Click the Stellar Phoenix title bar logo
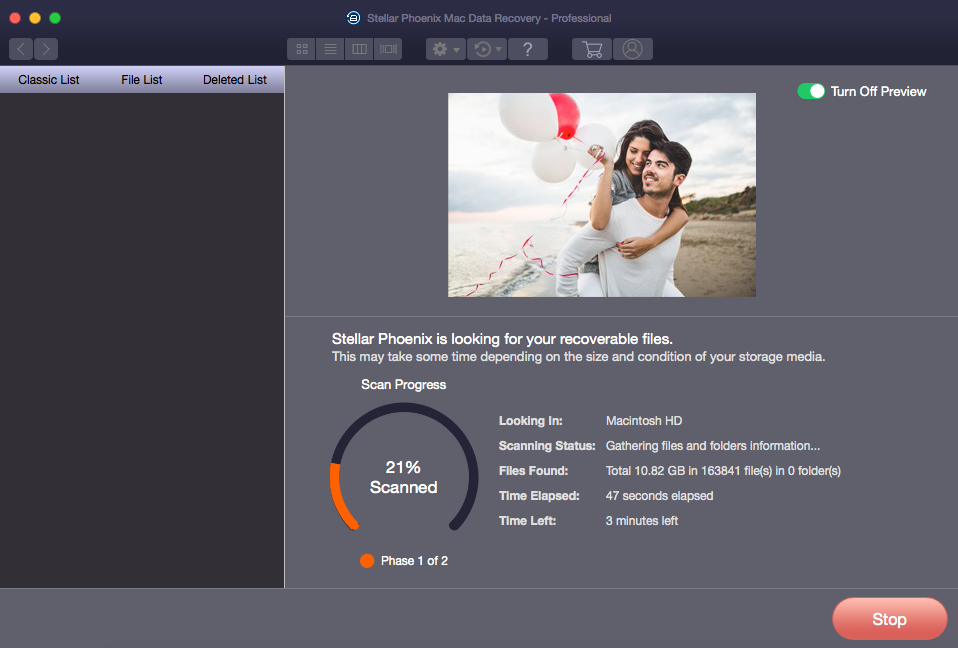958x648 pixels. [x=353, y=18]
